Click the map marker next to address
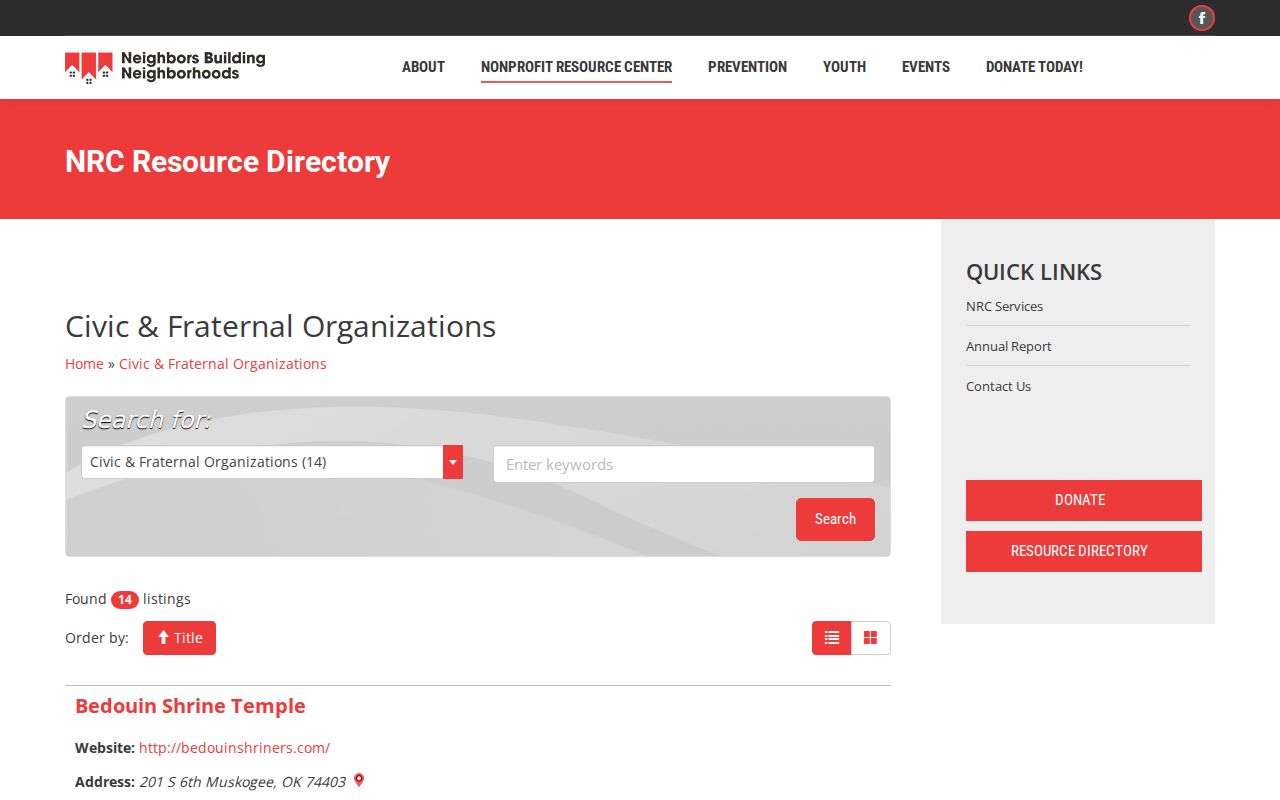Viewport: 1280px width, 800px height. point(359,780)
